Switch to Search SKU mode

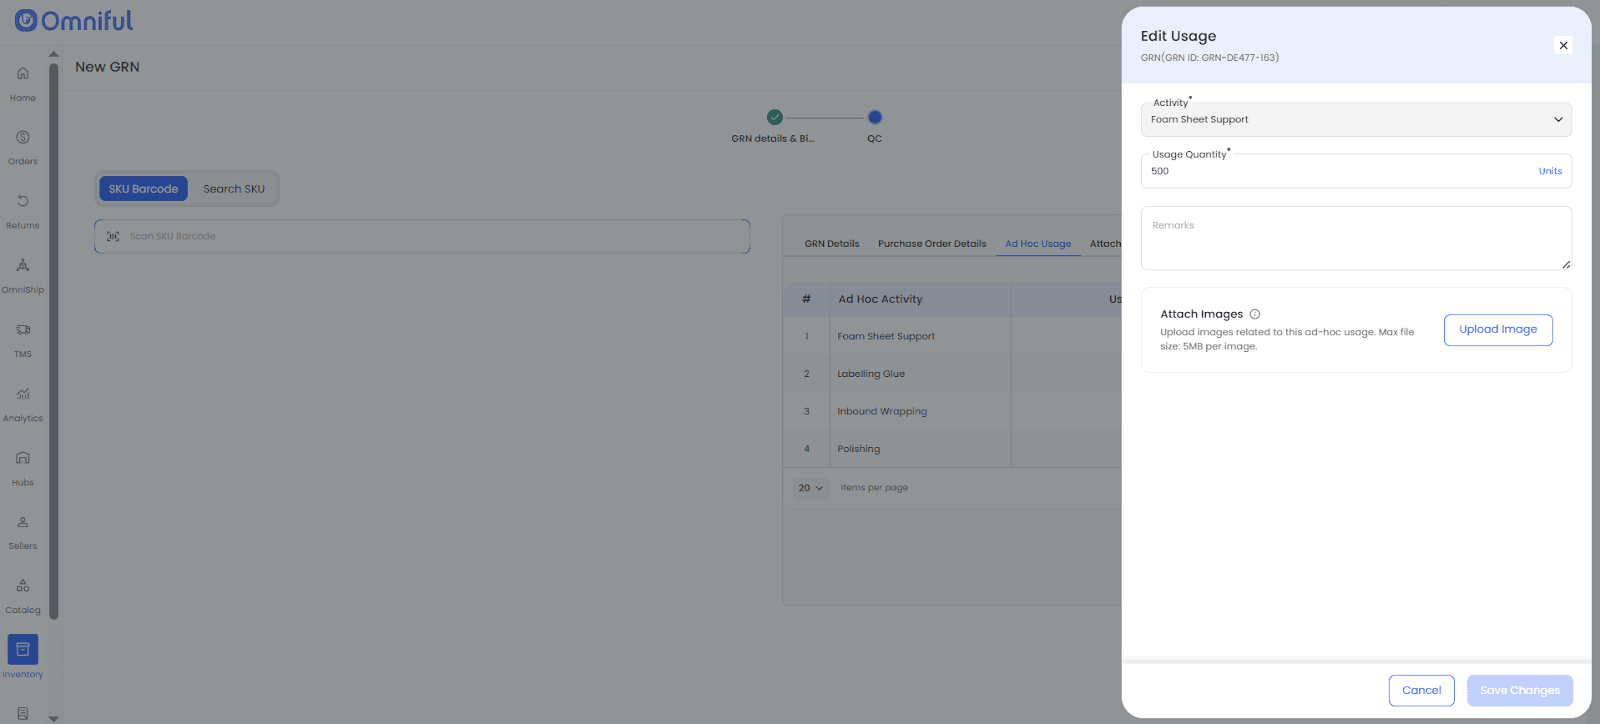[x=234, y=189]
